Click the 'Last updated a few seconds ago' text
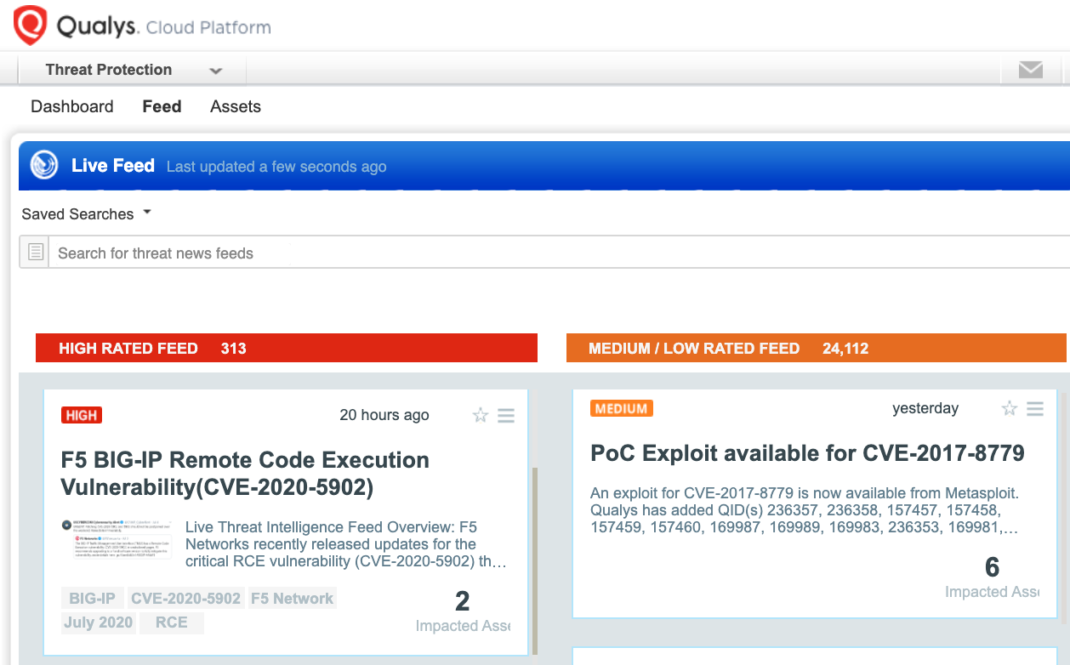 276,166
